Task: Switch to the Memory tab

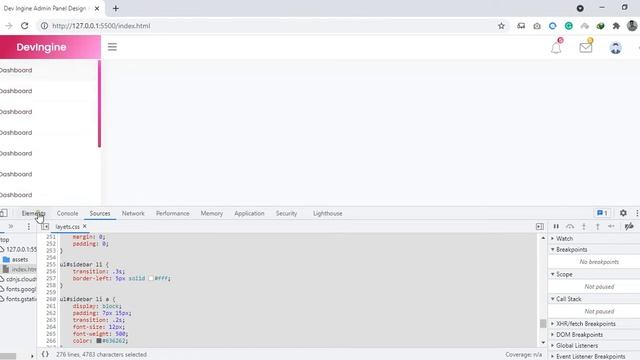Action: pyautogui.click(x=211, y=213)
